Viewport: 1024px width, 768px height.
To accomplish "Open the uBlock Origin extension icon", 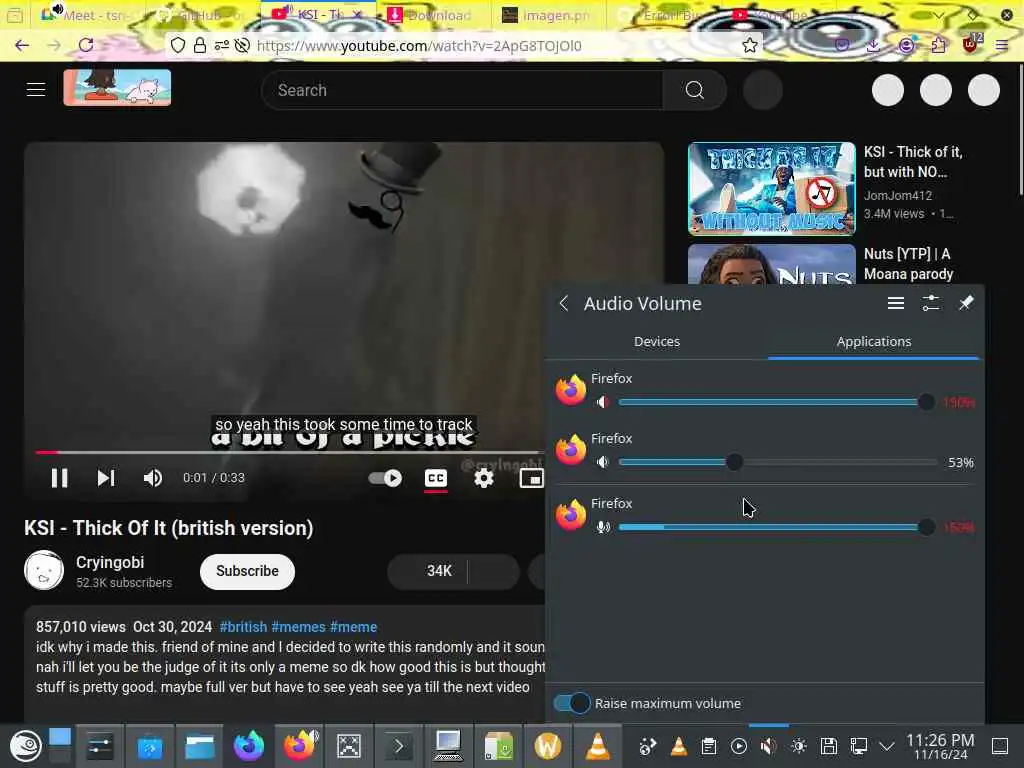I will 970,44.
